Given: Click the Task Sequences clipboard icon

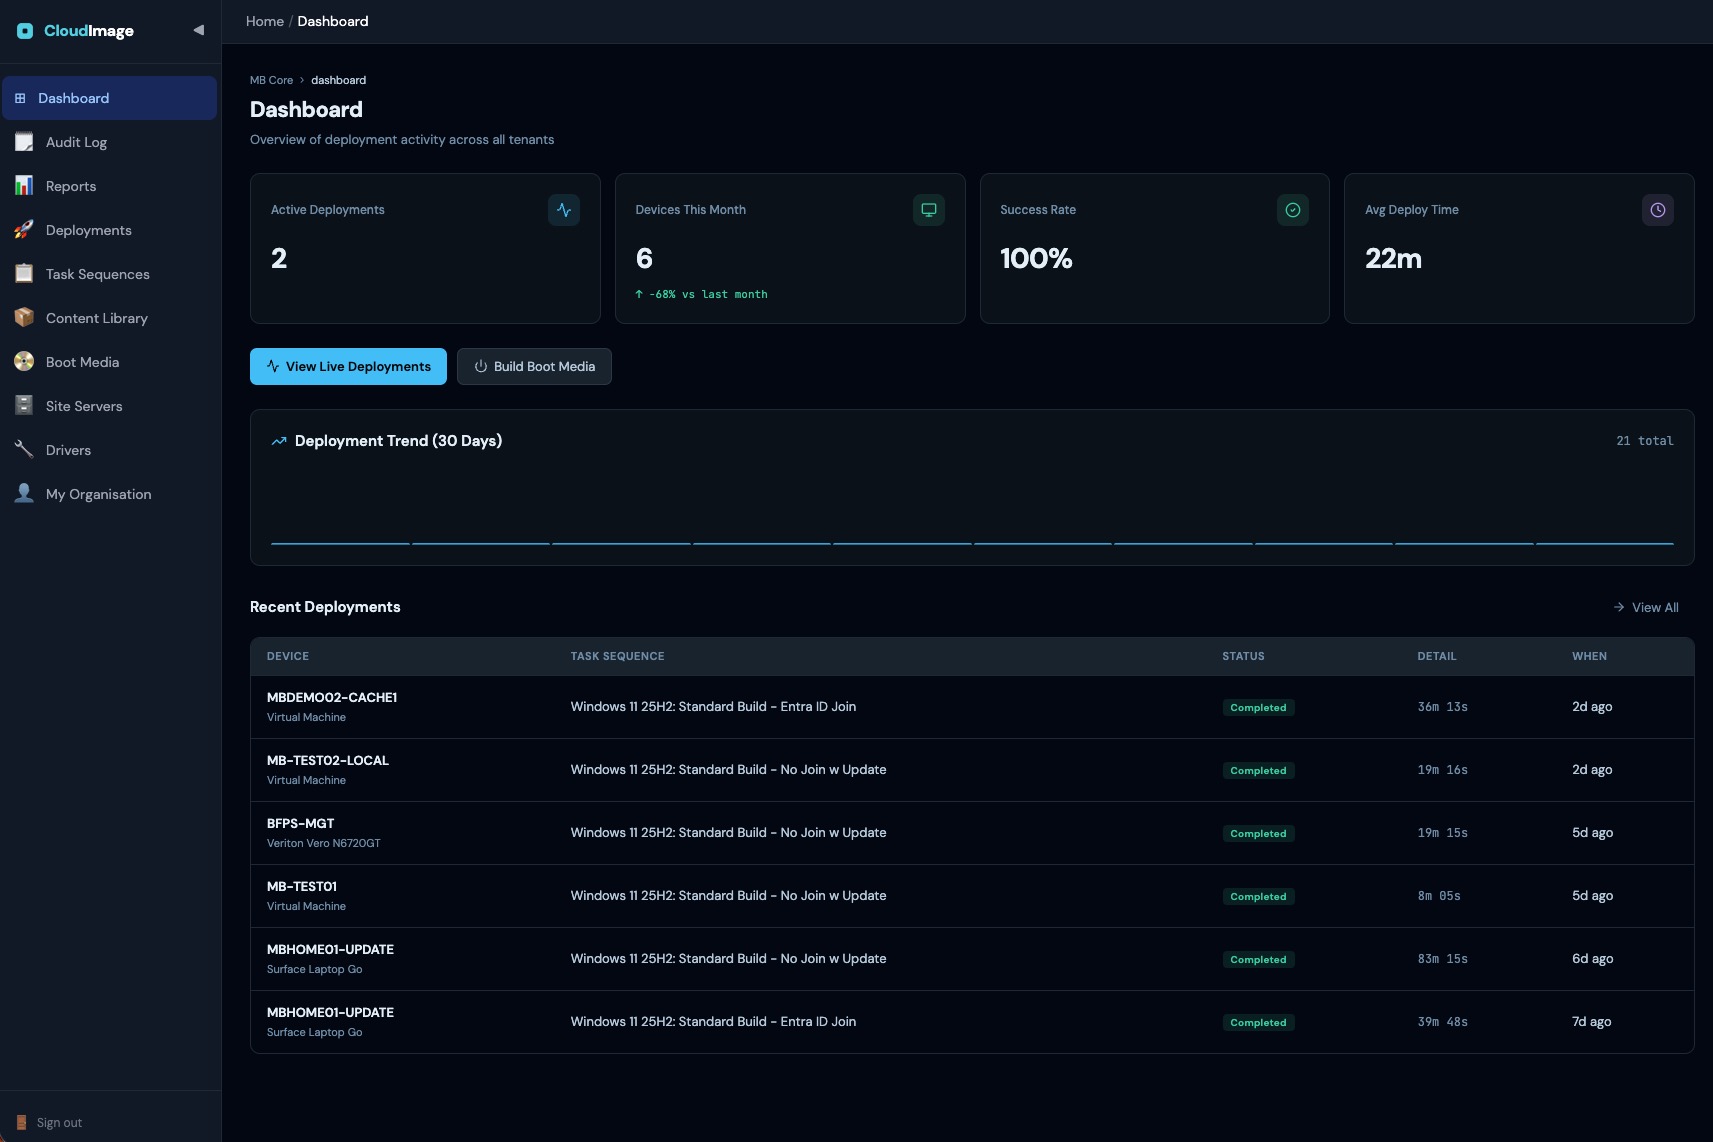Looking at the screenshot, I should pos(24,274).
